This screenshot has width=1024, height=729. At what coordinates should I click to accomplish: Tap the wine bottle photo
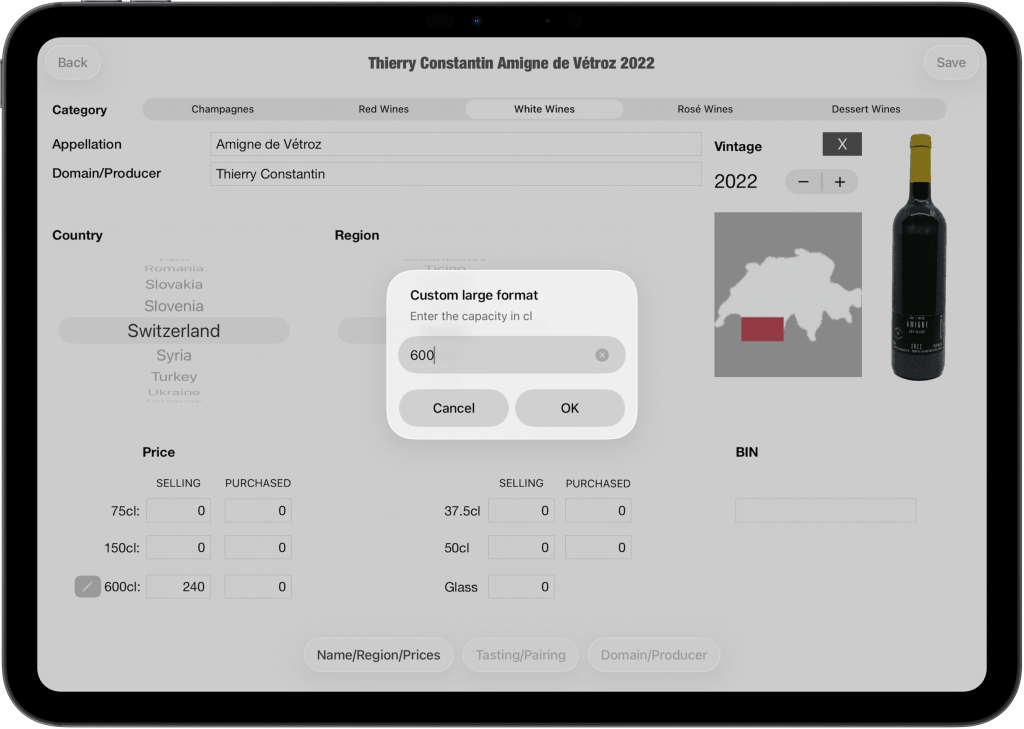[919, 257]
